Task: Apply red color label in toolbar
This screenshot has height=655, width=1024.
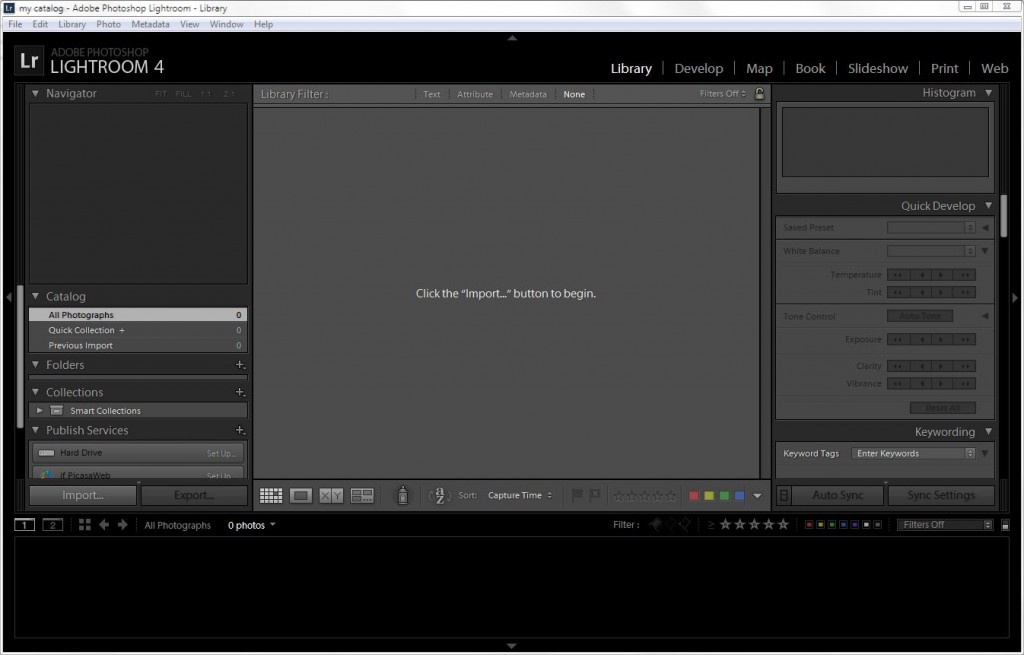Action: click(694, 496)
